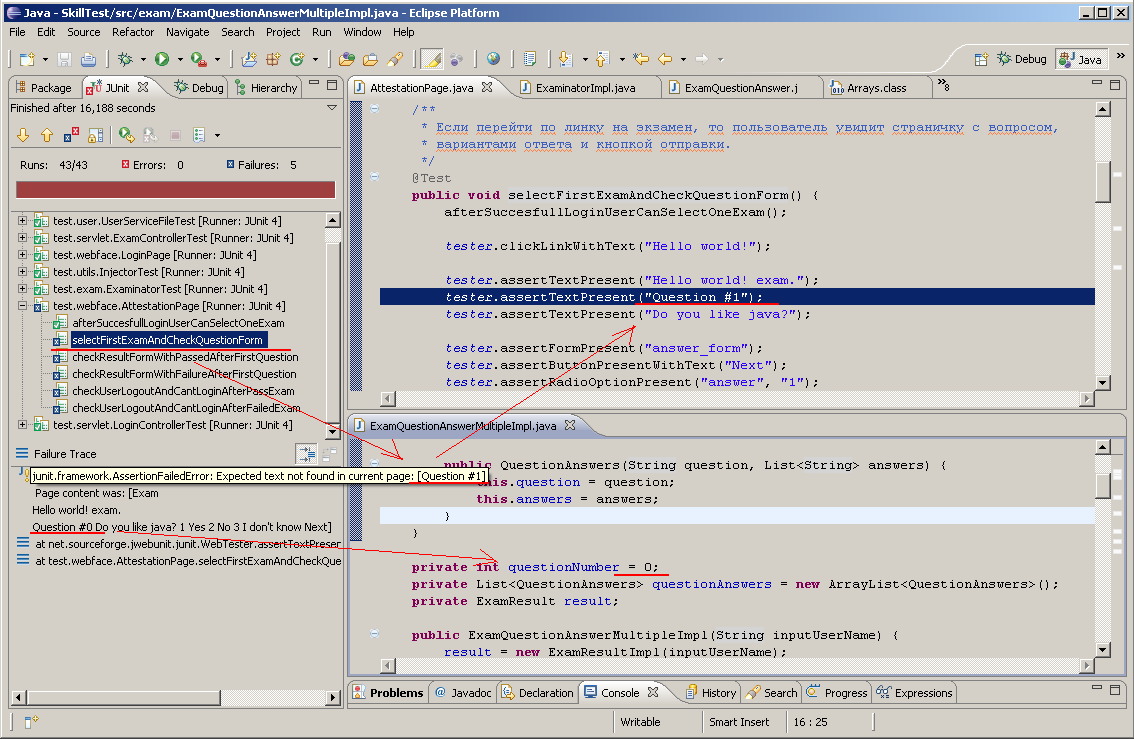1134x739 pixels.
Task: Jump to the next failed test
Action: (23, 135)
